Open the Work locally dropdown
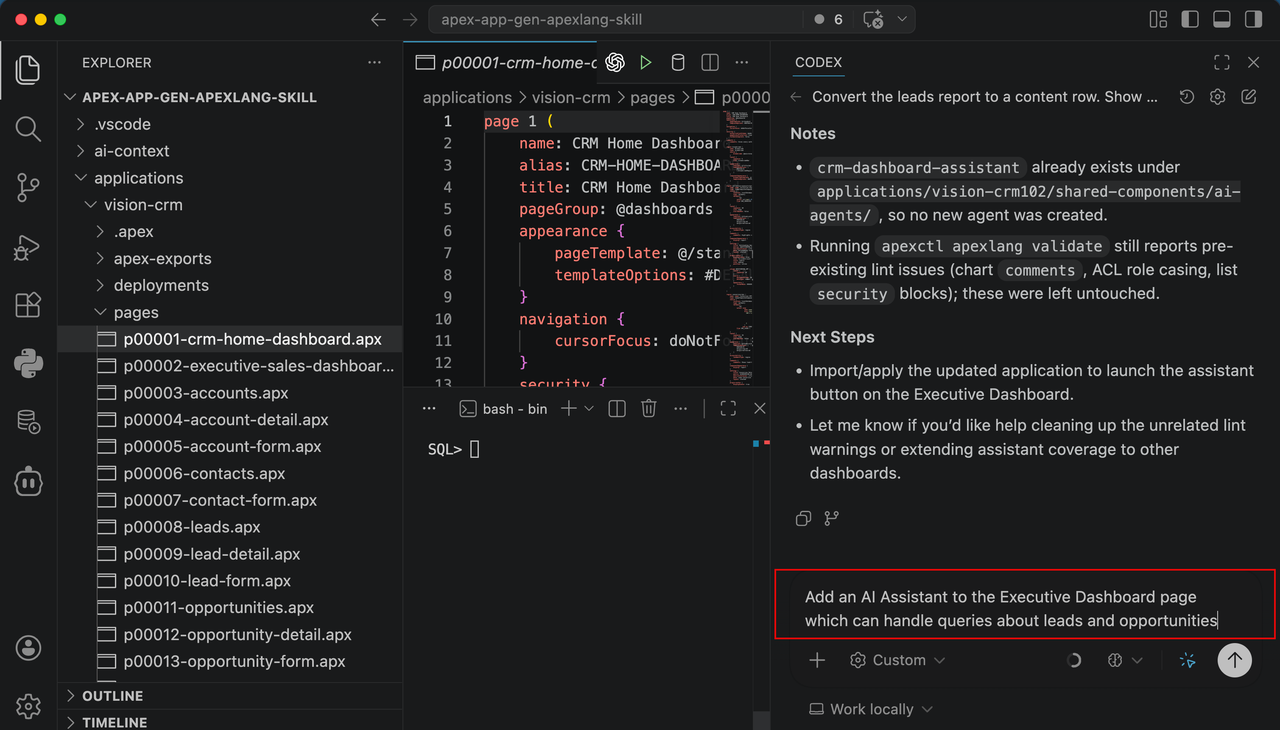This screenshot has height=730, width=1280. click(x=871, y=709)
